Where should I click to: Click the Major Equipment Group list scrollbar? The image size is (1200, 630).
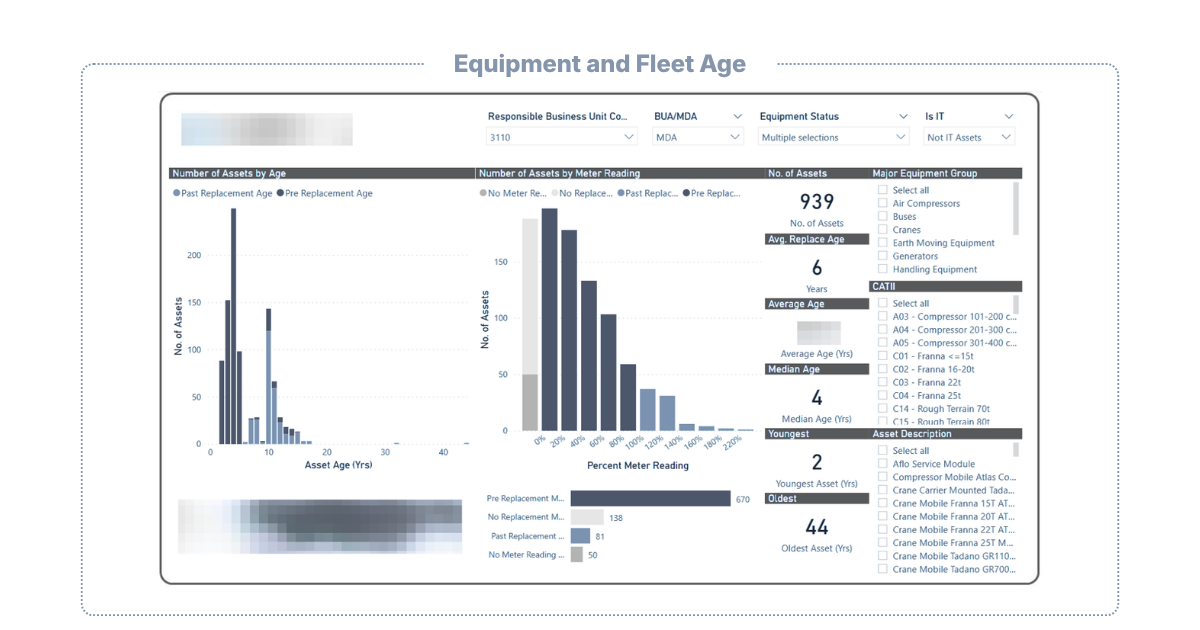[x=1017, y=208]
